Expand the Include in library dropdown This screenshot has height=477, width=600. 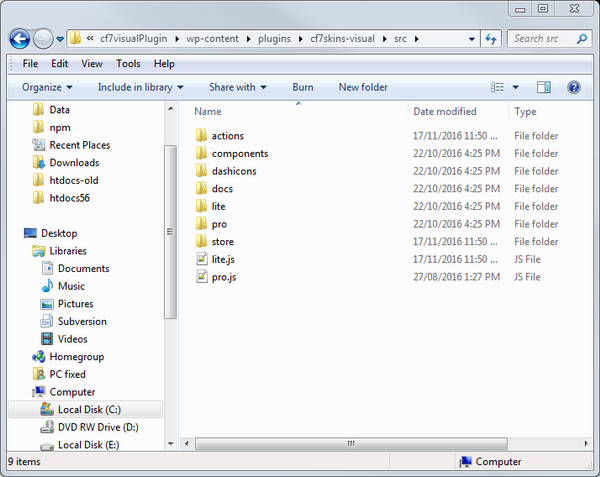pos(141,87)
